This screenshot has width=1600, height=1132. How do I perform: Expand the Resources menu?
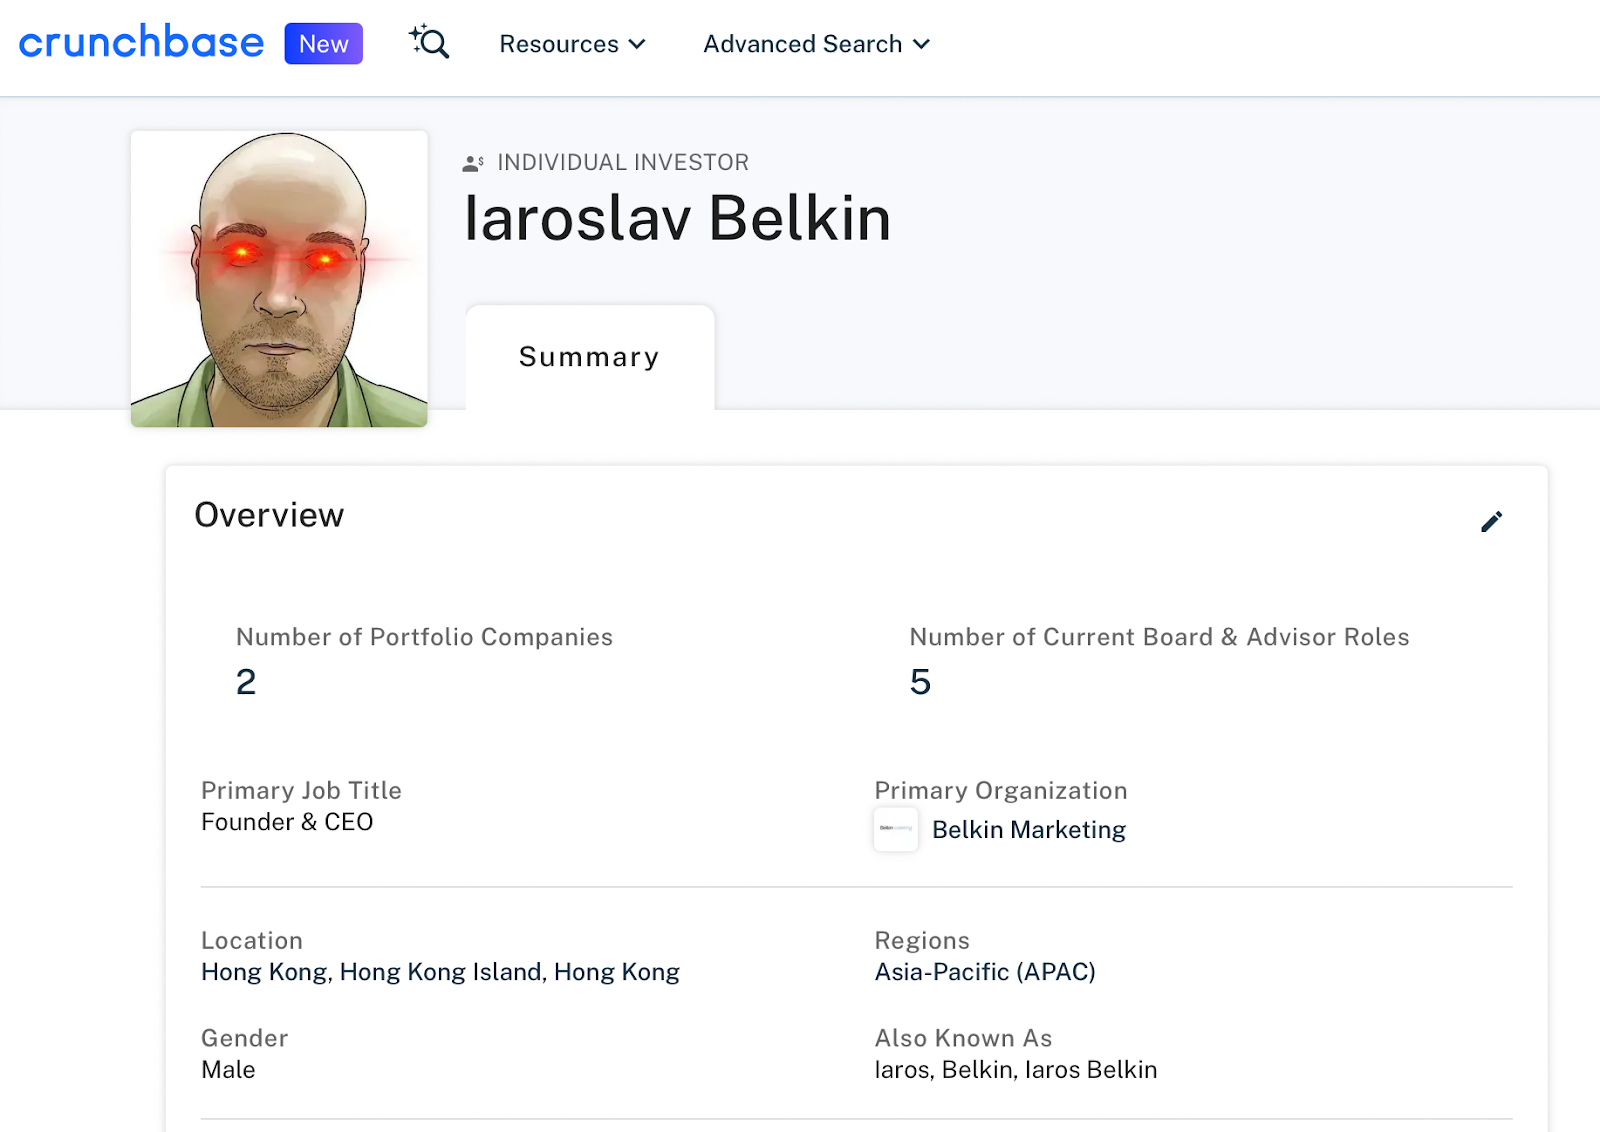559,44
